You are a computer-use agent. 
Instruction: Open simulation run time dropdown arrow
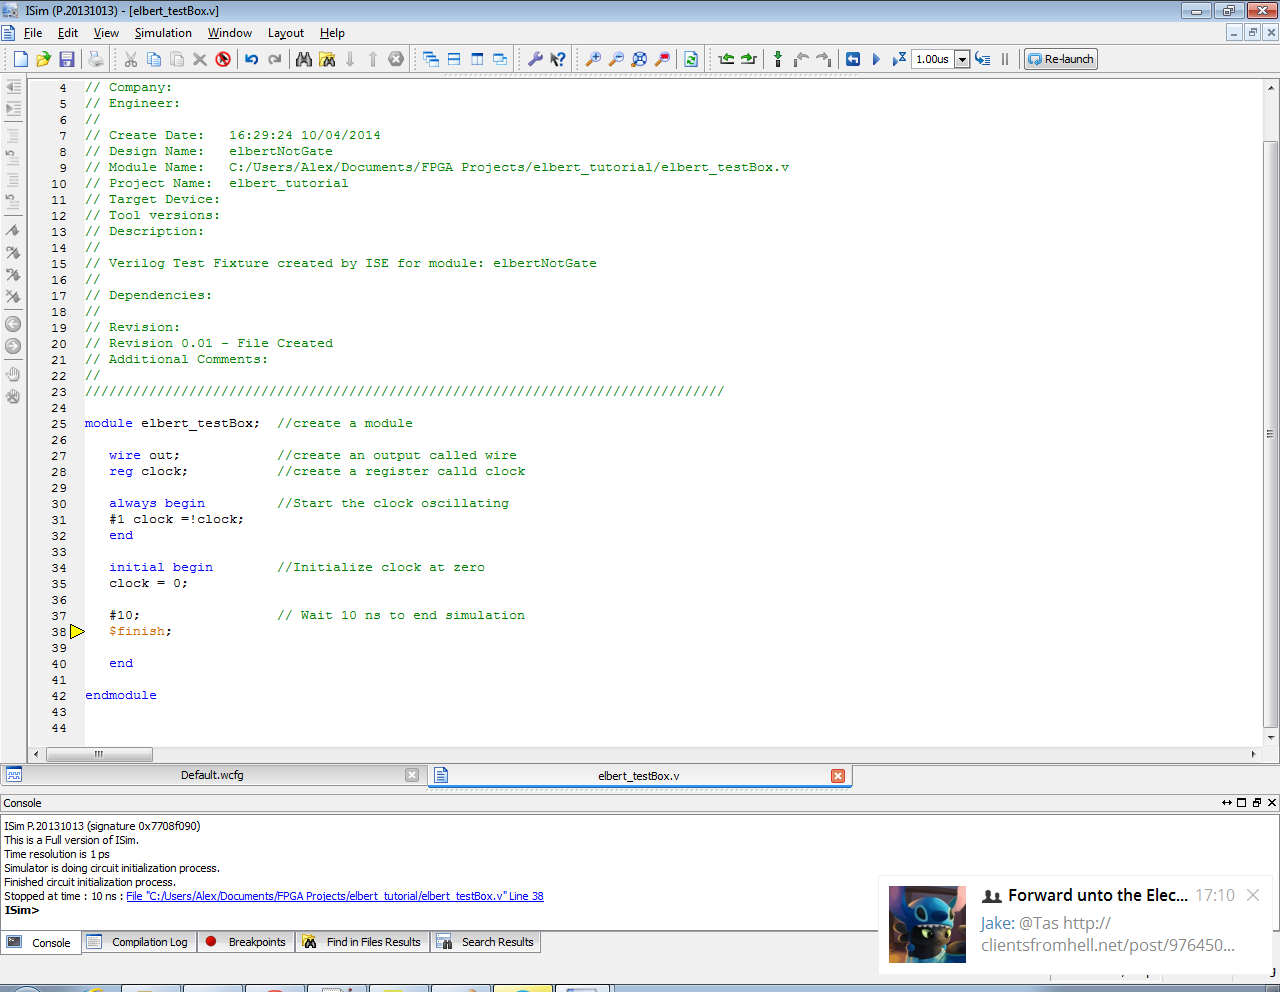[962, 59]
